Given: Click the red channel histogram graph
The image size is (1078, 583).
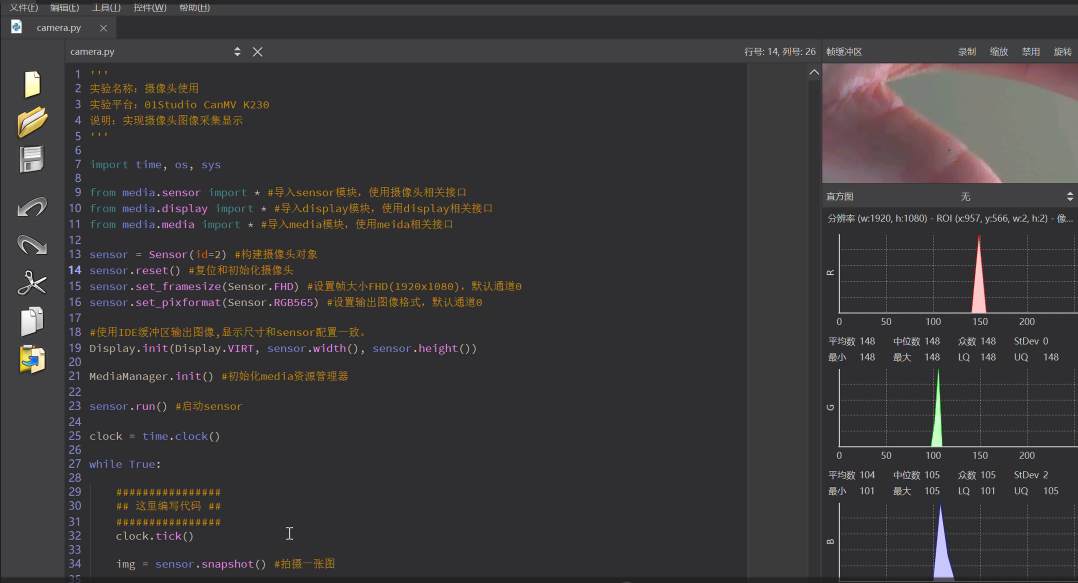Looking at the screenshot, I should coord(958,274).
